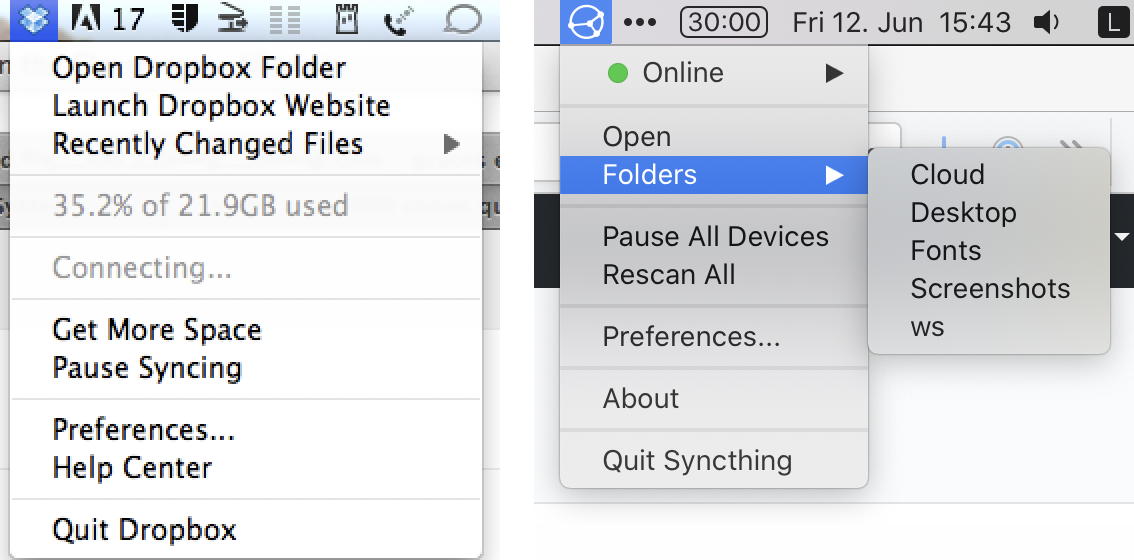The image size is (1134, 560).
Task: Click the Syncthing menu bar icon
Action: click(583, 22)
